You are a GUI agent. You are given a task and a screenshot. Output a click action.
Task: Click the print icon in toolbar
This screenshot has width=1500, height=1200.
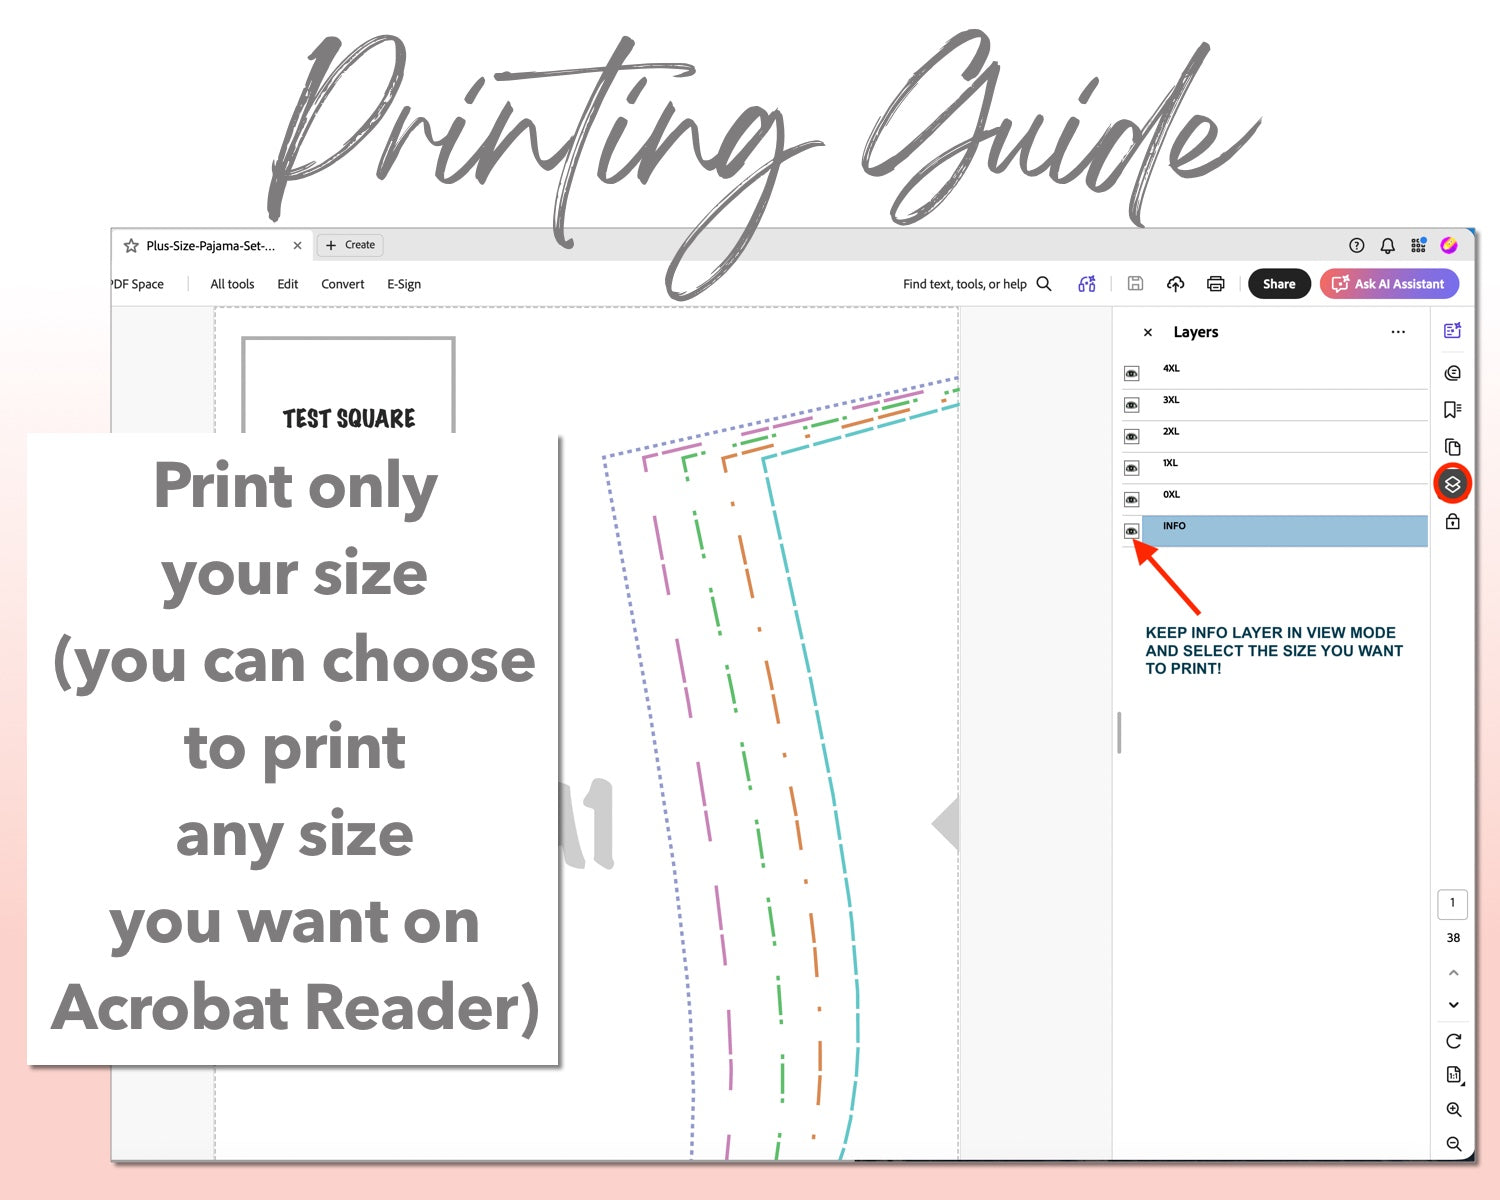point(1216,284)
